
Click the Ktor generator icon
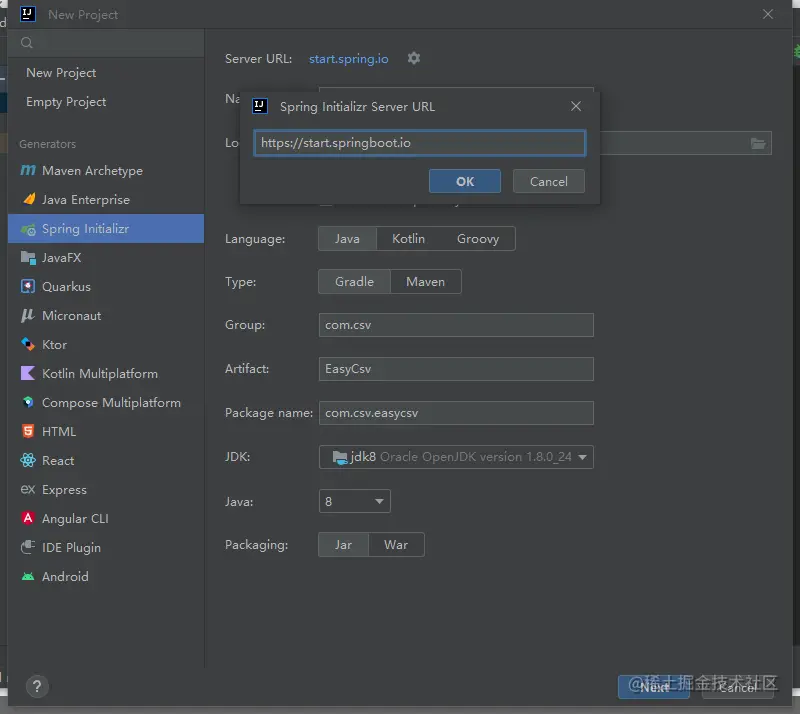[x=28, y=344]
